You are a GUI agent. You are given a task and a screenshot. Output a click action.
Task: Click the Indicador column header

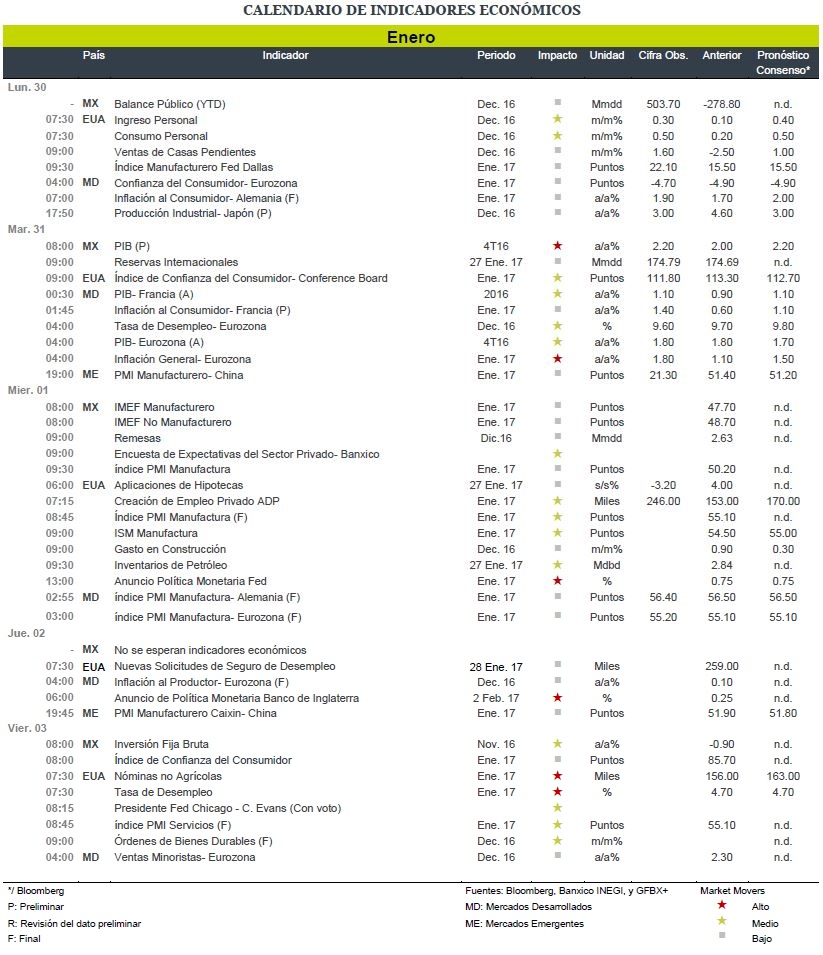point(285,55)
